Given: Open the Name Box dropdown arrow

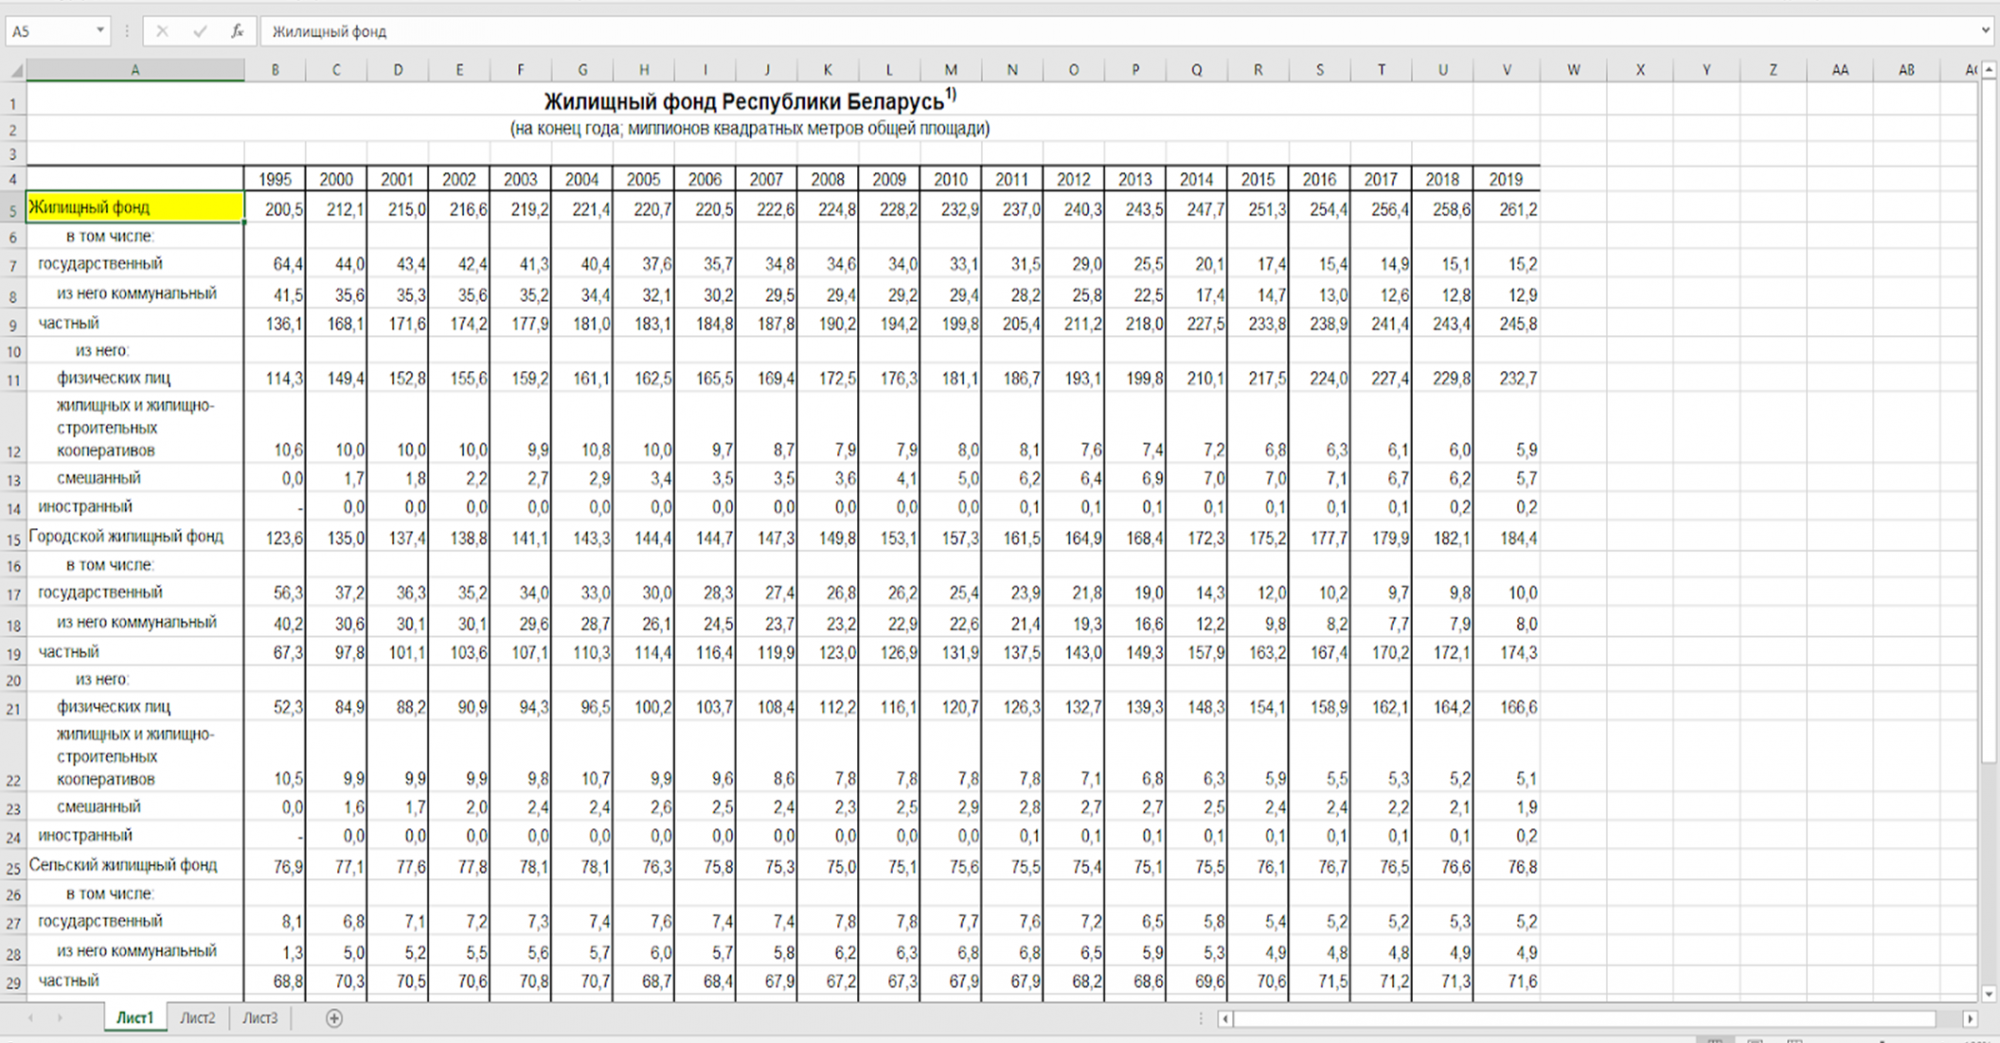Looking at the screenshot, I should tap(100, 31).
